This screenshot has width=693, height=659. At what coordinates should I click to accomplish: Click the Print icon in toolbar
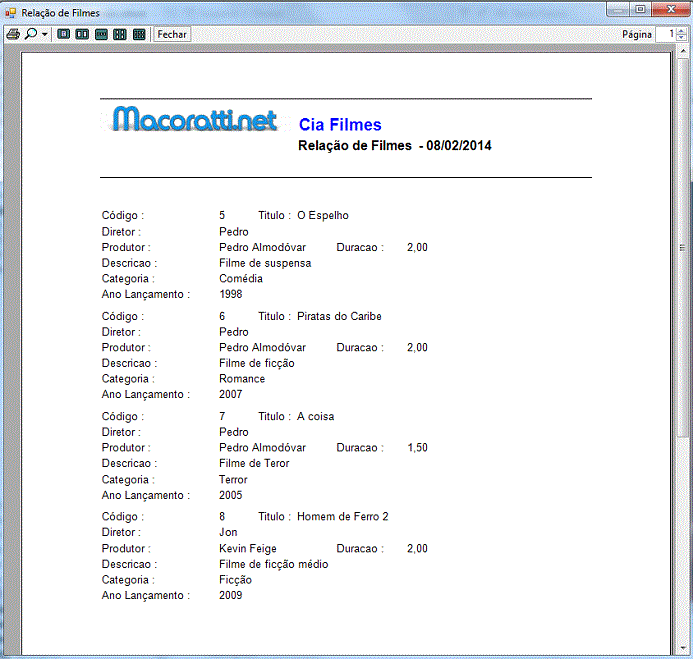[13, 34]
